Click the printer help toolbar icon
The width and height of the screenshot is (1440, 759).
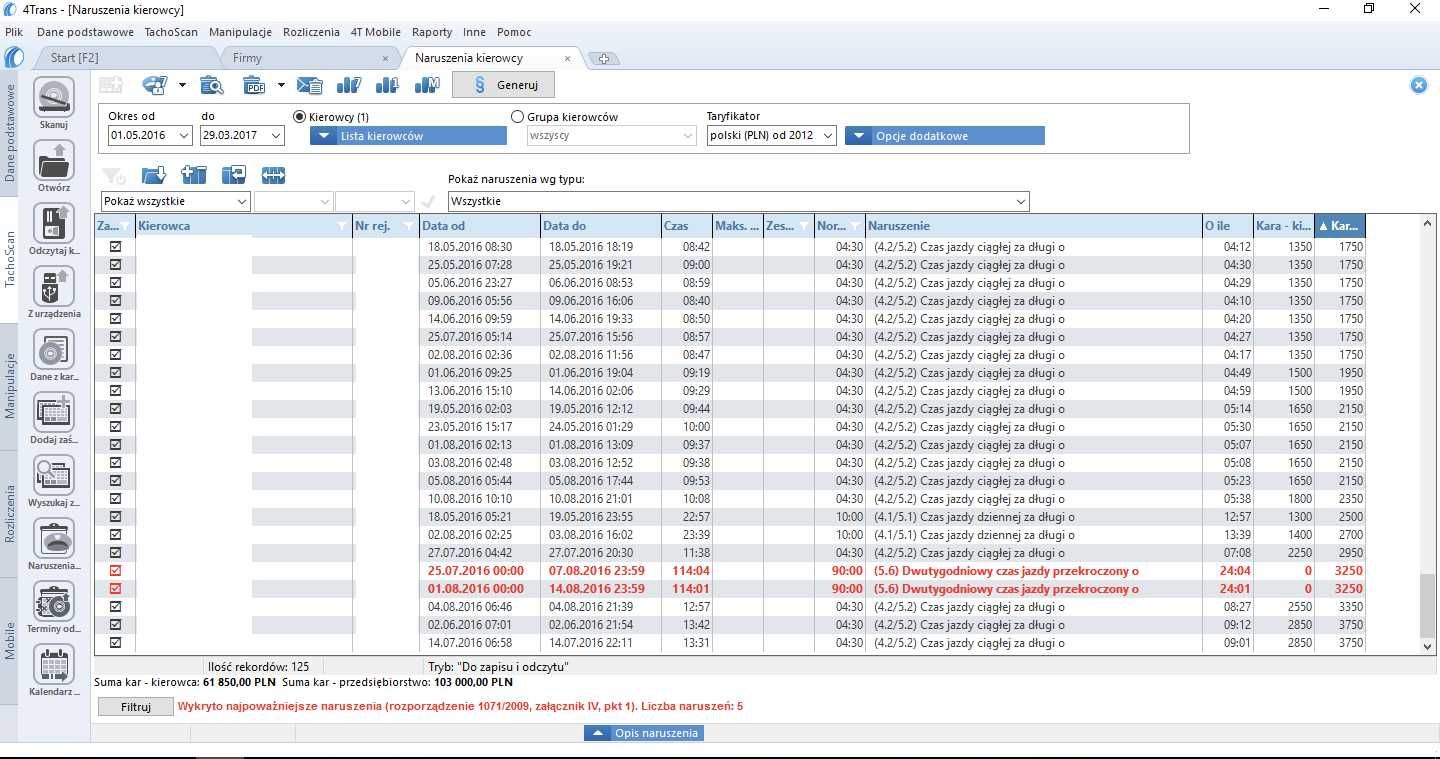[155, 85]
